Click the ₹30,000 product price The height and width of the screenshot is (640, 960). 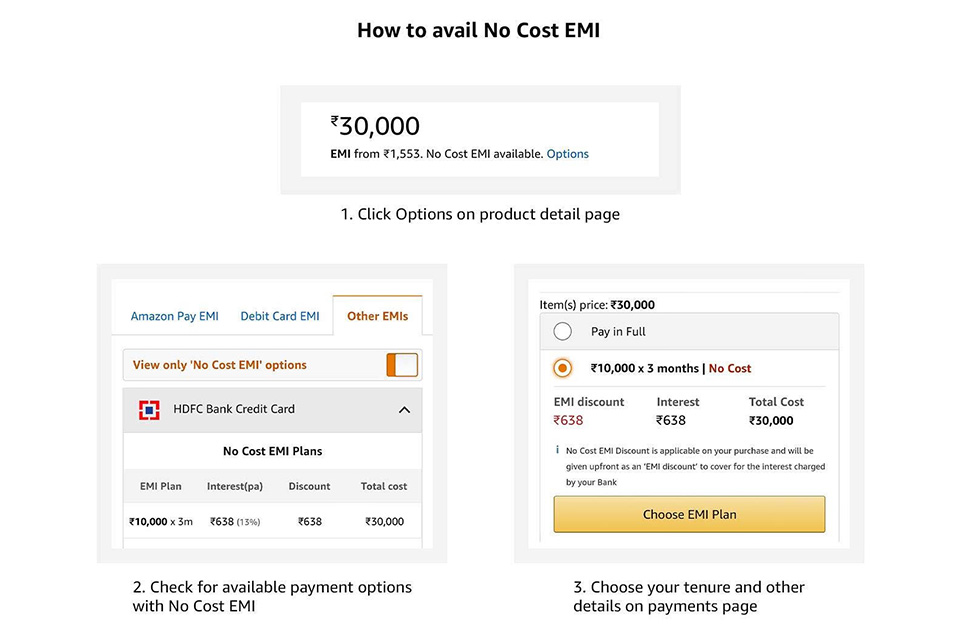[375, 126]
